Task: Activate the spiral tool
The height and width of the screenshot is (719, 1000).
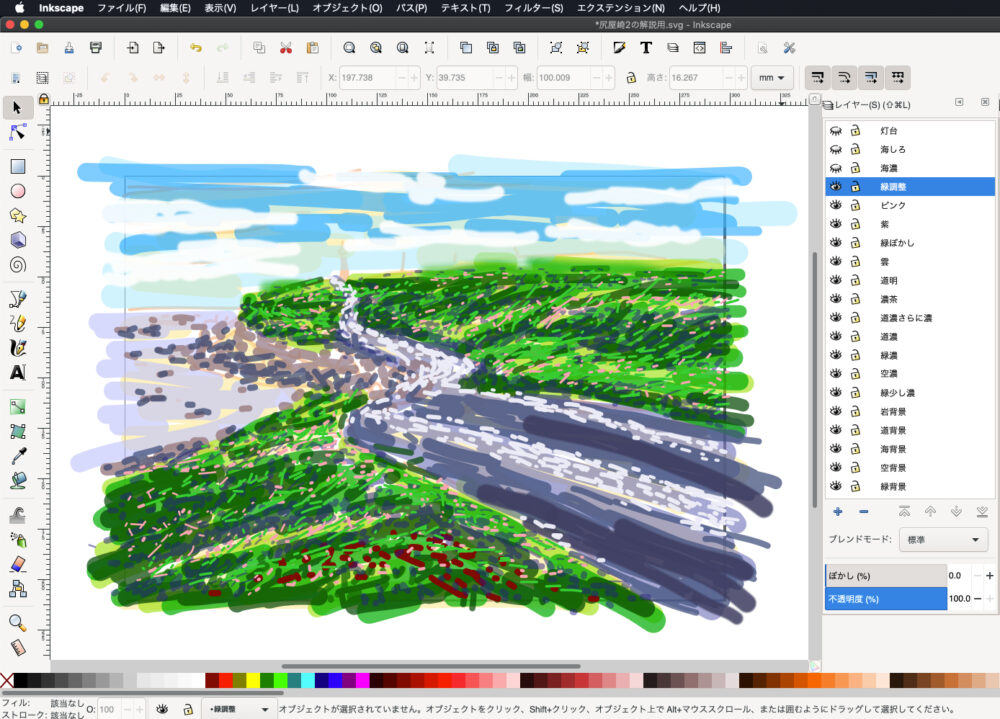Action: point(17,265)
